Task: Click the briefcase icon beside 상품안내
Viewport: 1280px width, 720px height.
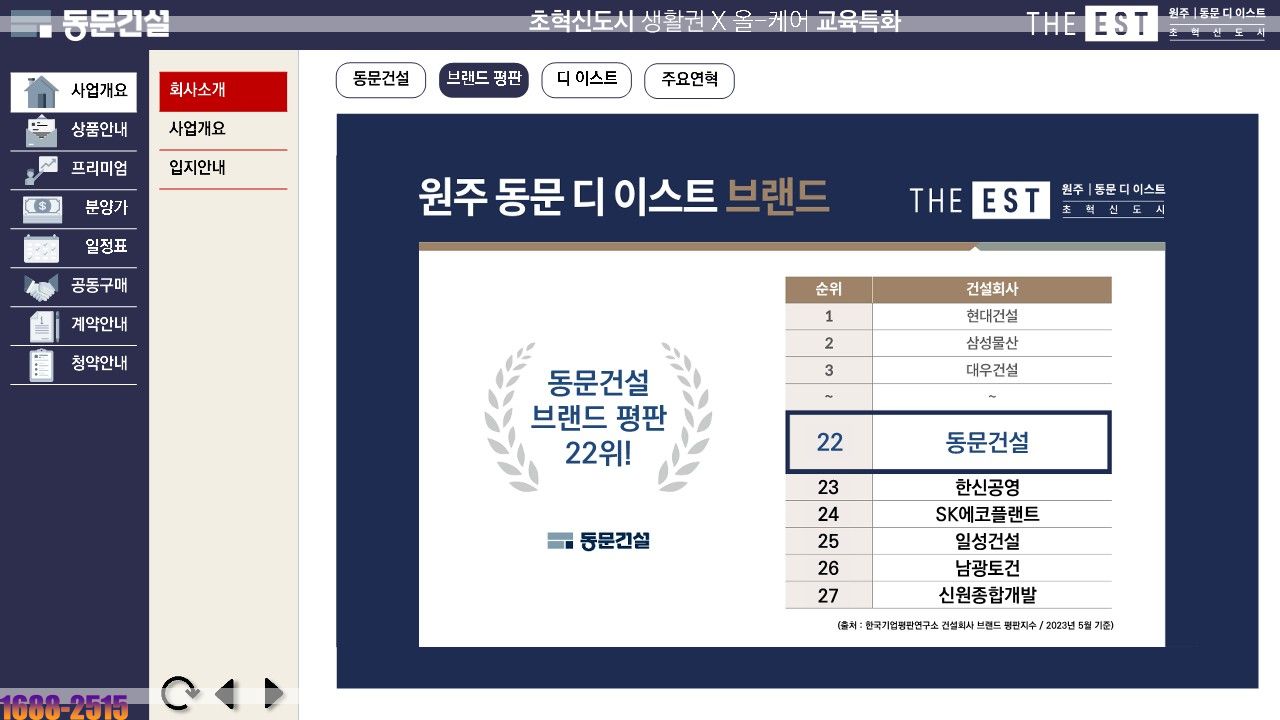Action: pyautogui.click(x=41, y=131)
